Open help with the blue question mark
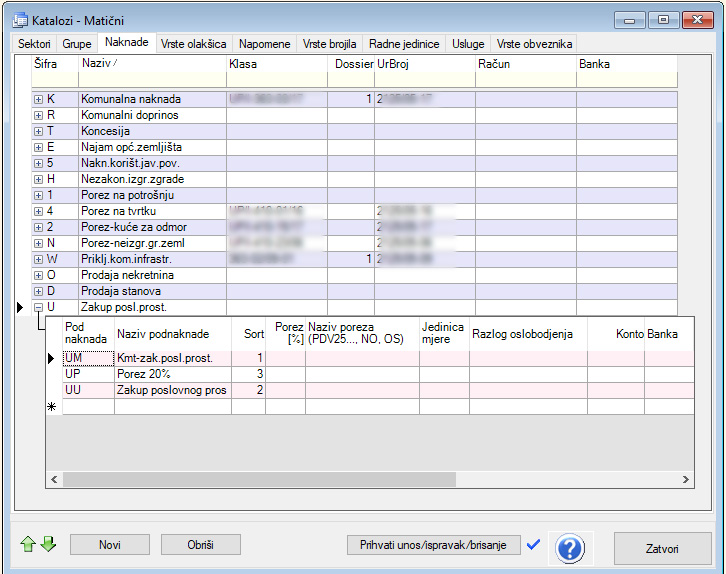726x574 pixels. point(570,549)
